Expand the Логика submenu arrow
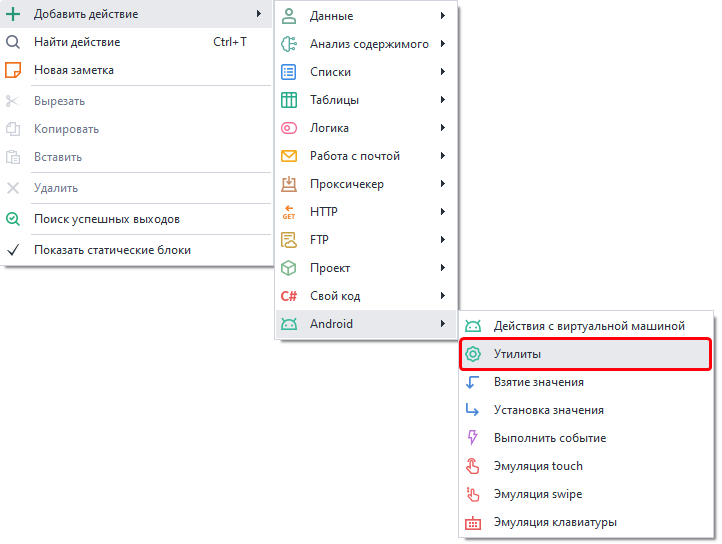The width and height of the screenshot is (722, 544). (442, 128)
